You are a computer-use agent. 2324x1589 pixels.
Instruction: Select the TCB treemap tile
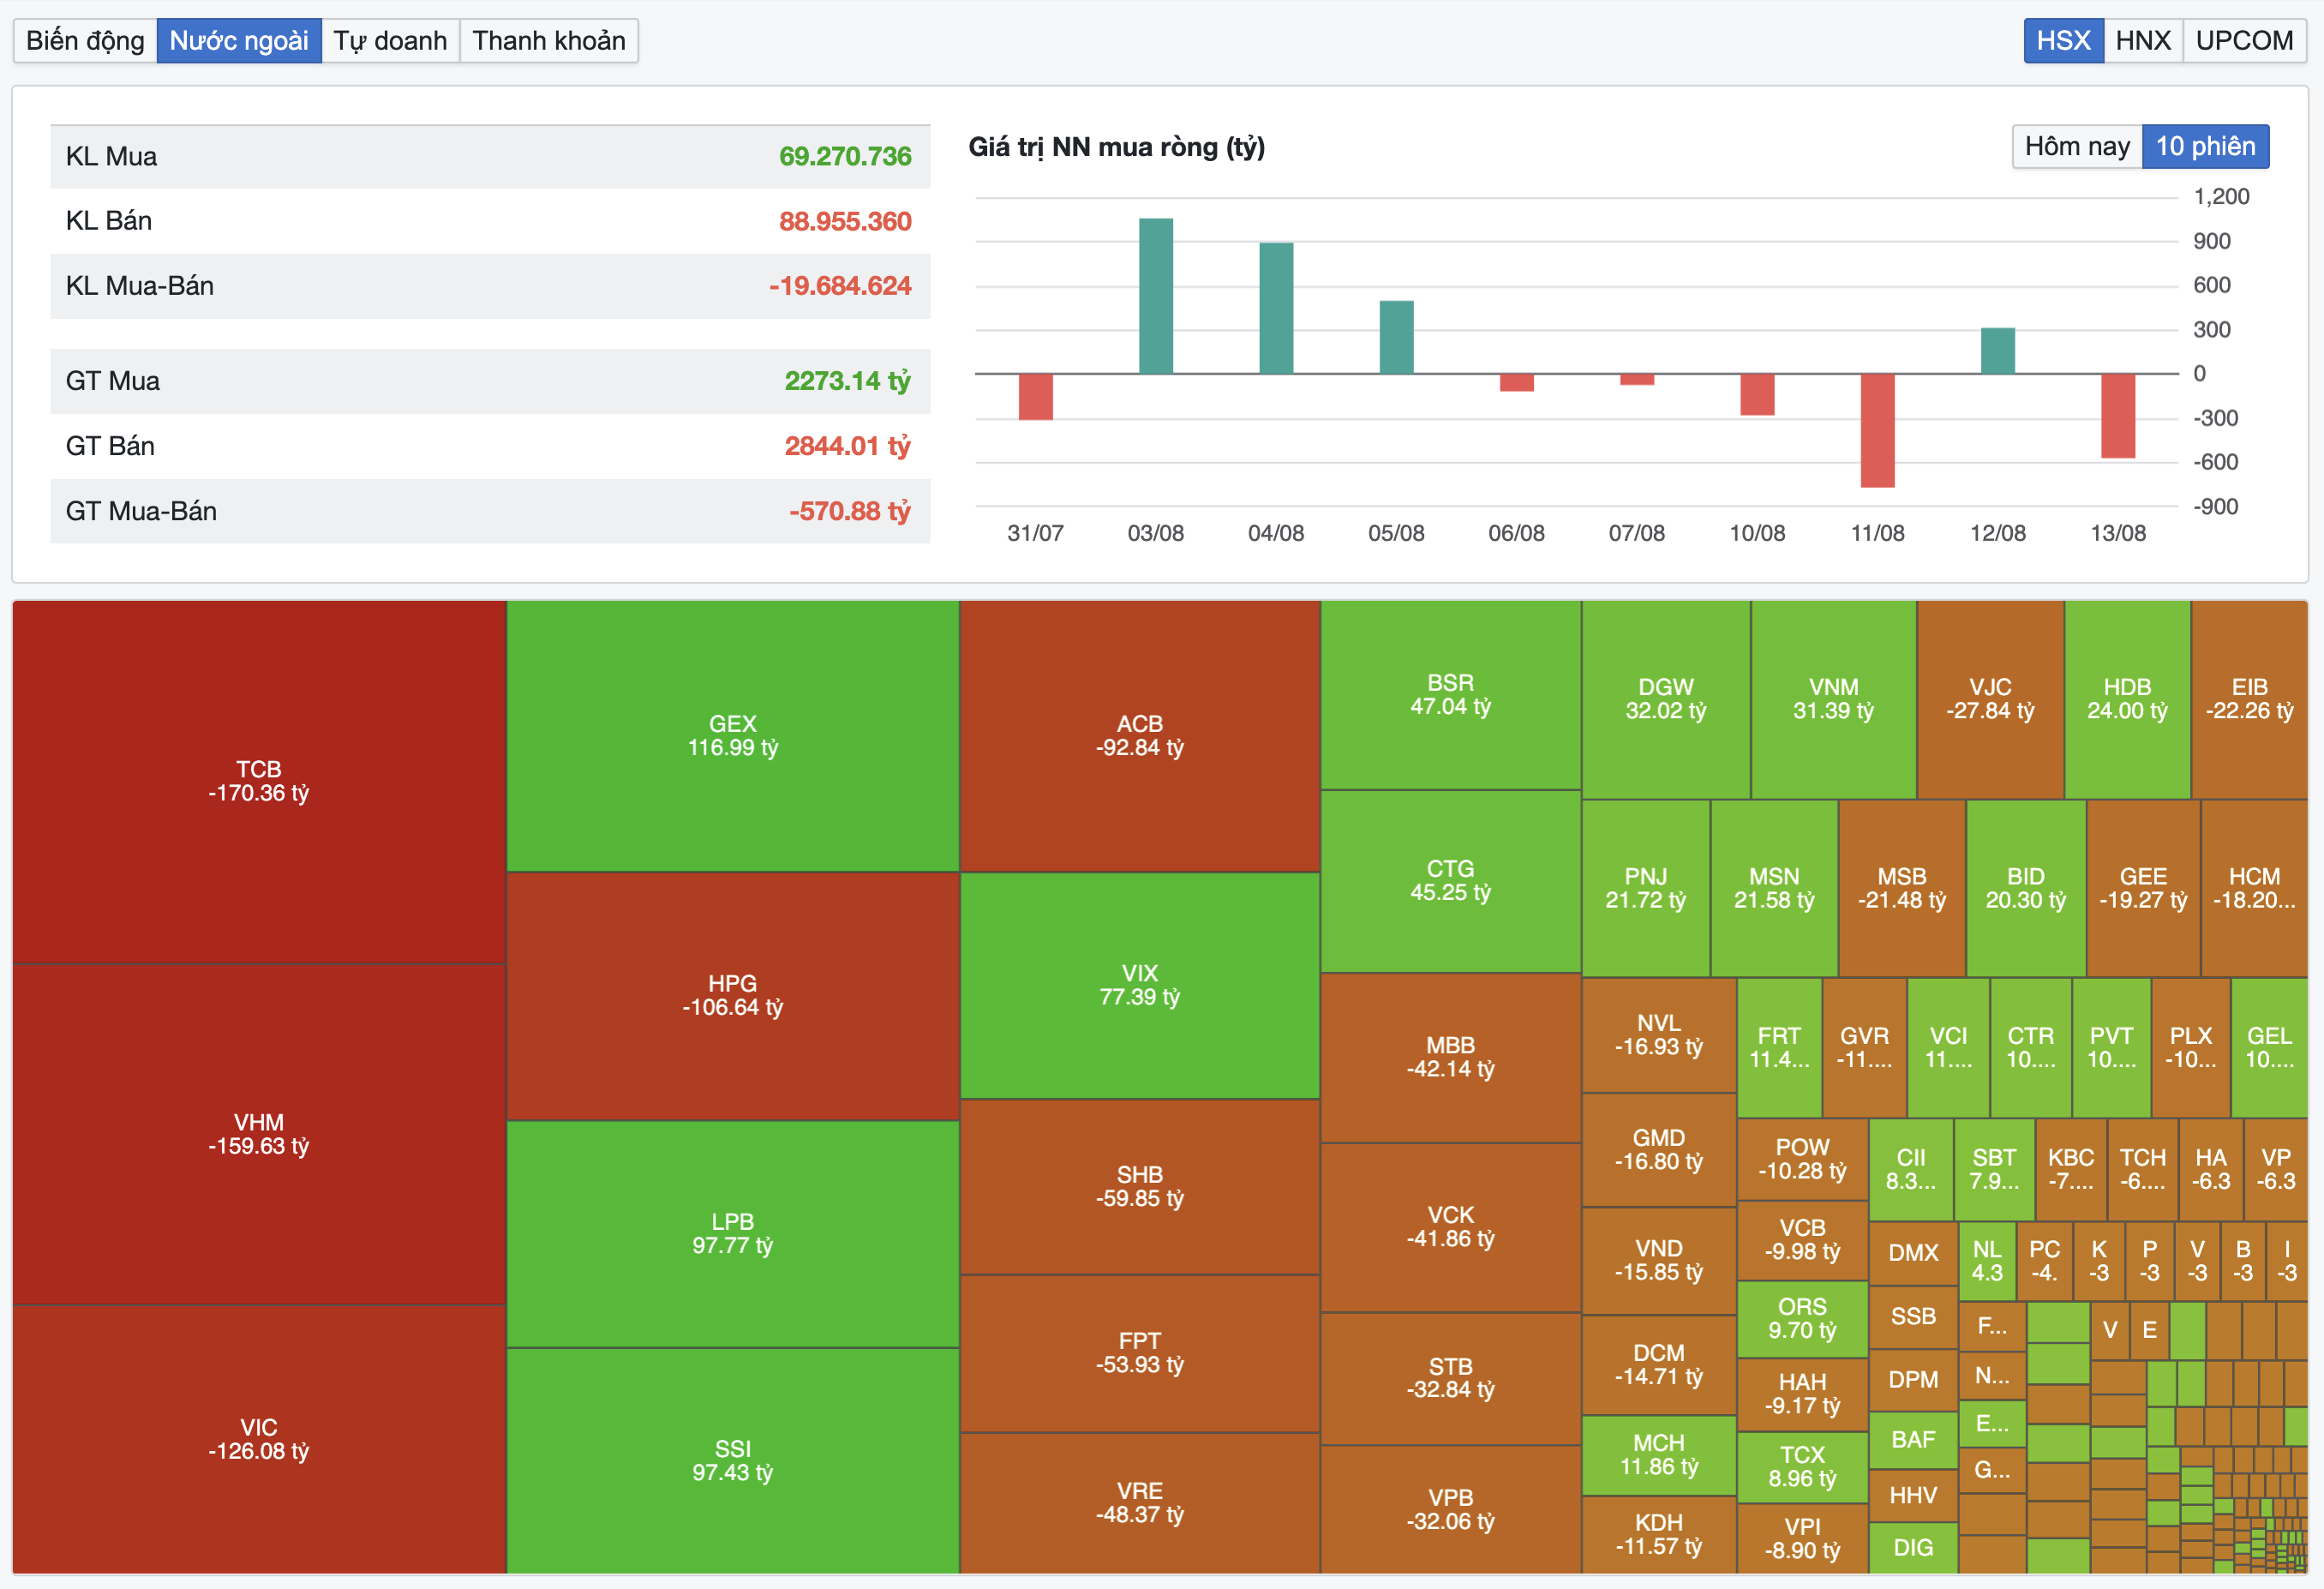(x=259, y=782)
